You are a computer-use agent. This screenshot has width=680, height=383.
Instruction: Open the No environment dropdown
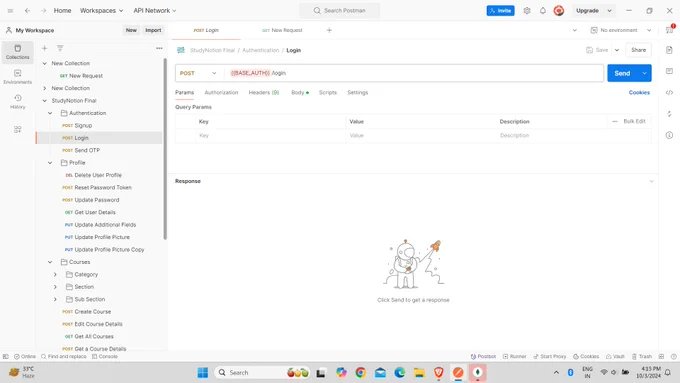pyautogui.click(x=621, y=30)
